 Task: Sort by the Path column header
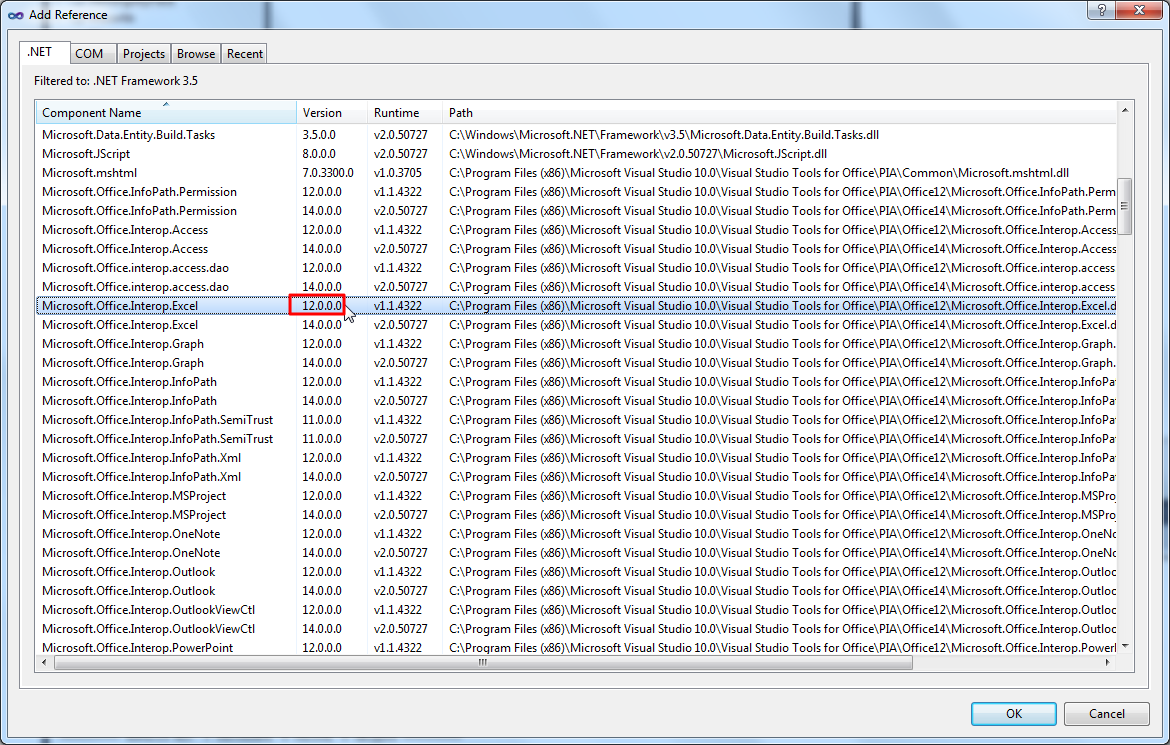pyautogui.click(x=779, y=113)
